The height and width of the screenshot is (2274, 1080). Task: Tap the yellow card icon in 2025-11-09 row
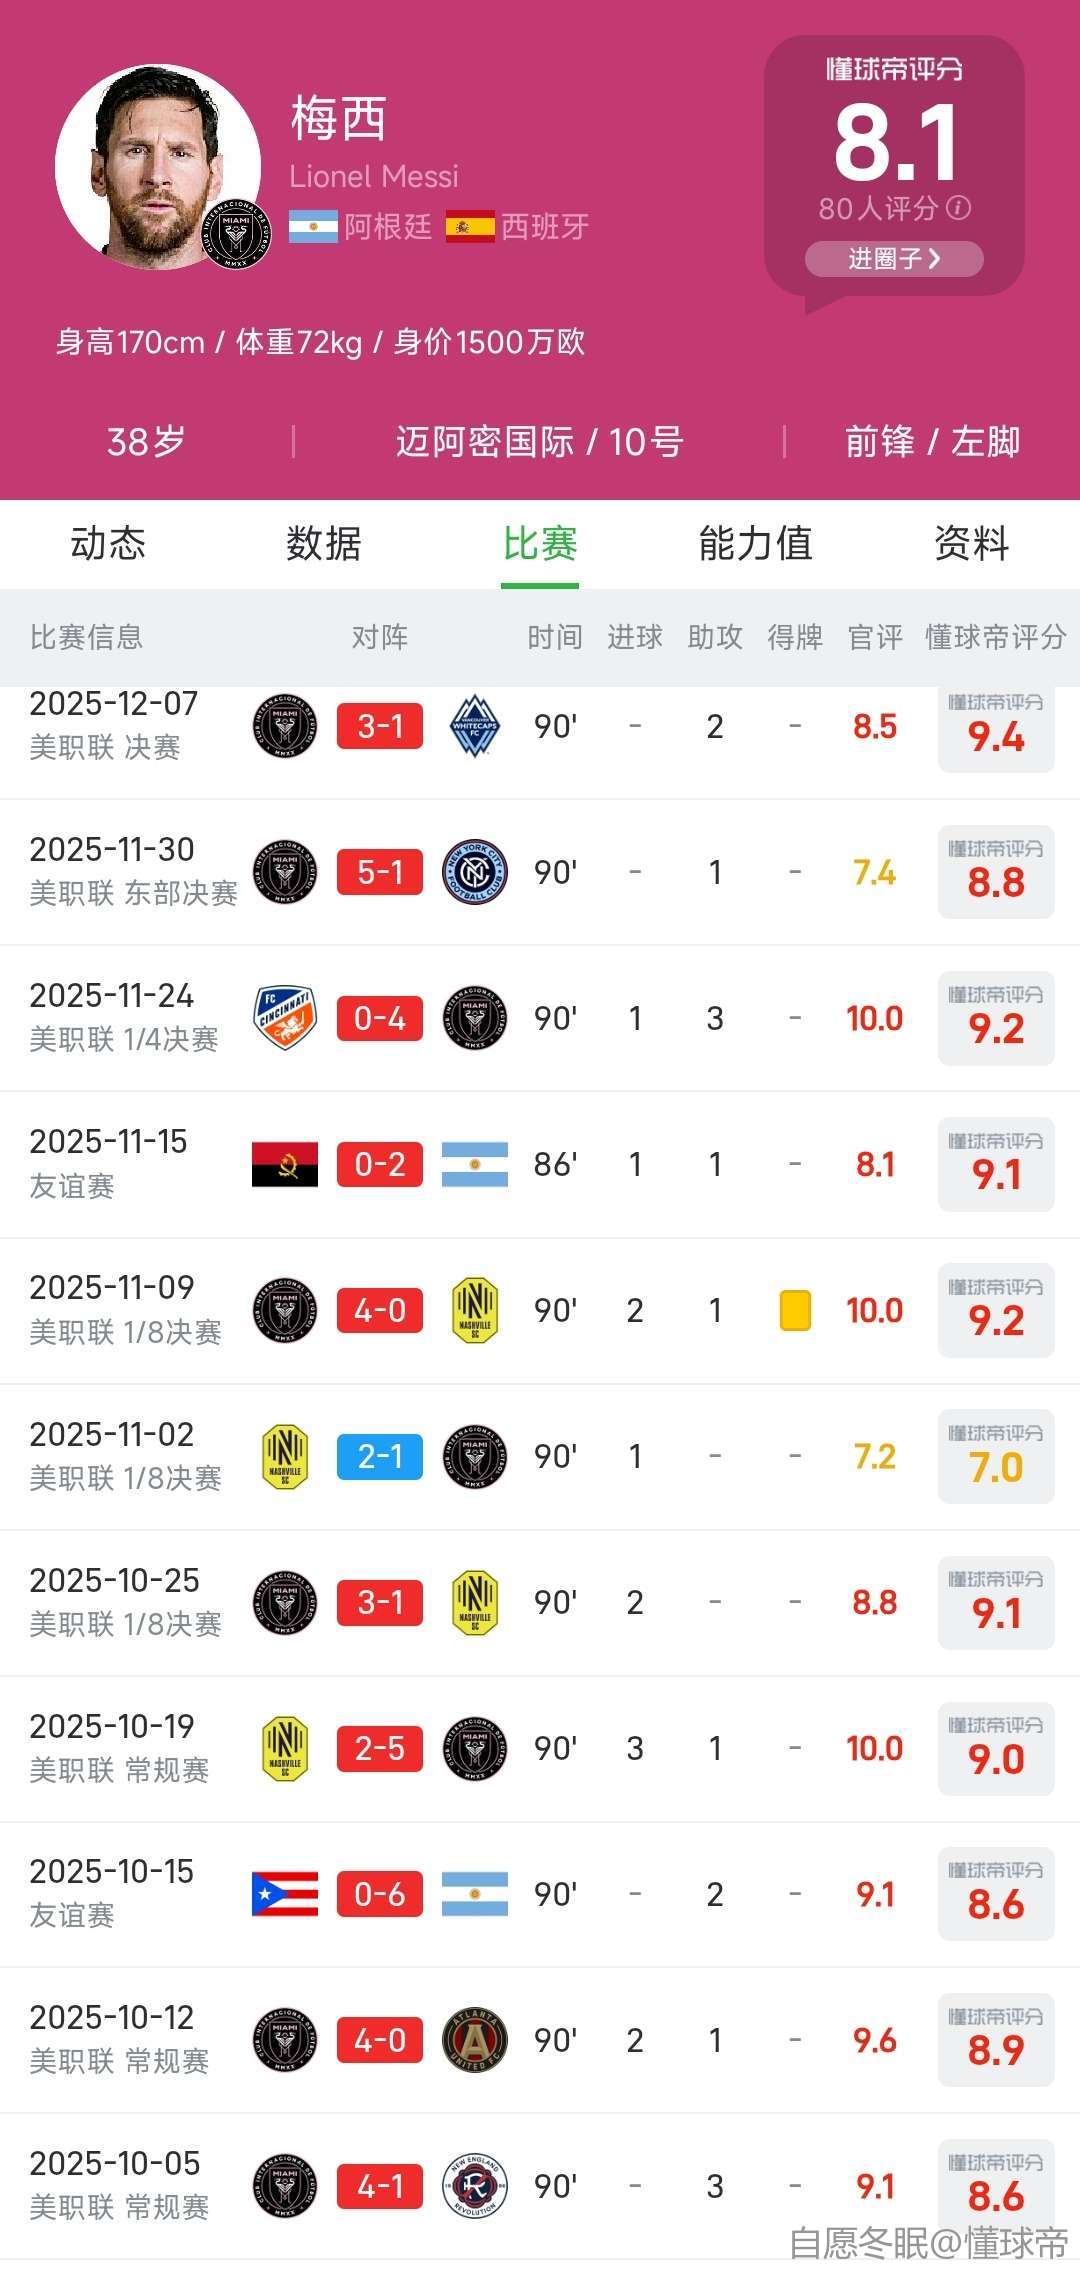[795, 1310]
